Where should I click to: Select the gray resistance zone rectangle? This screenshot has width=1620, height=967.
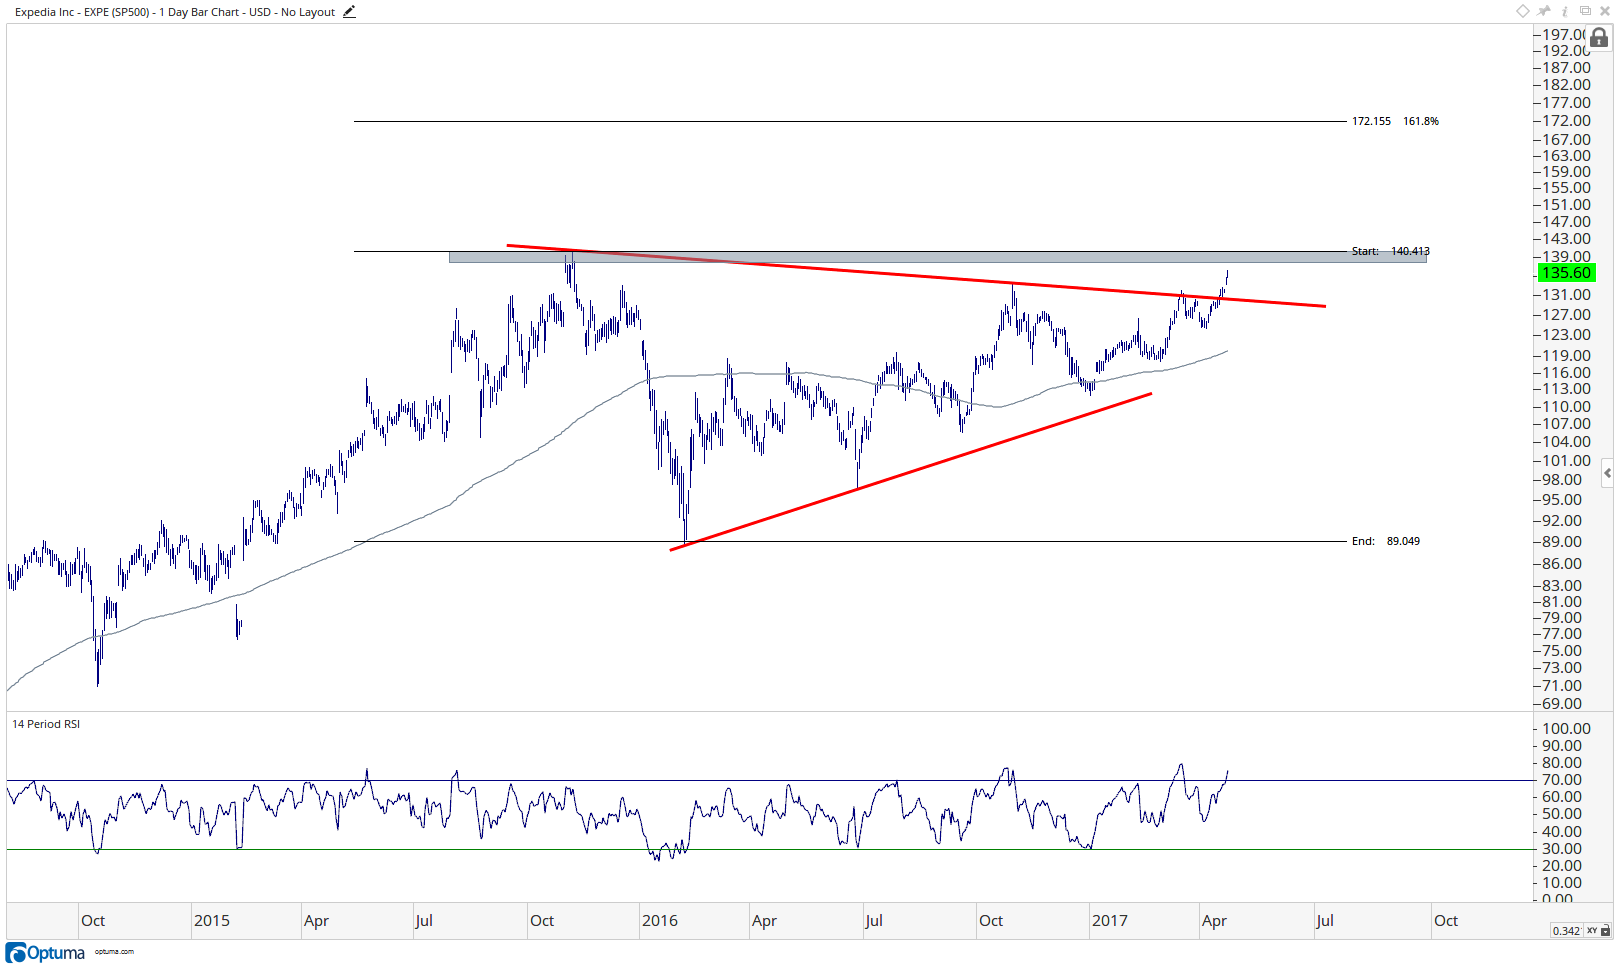point(938,257)
